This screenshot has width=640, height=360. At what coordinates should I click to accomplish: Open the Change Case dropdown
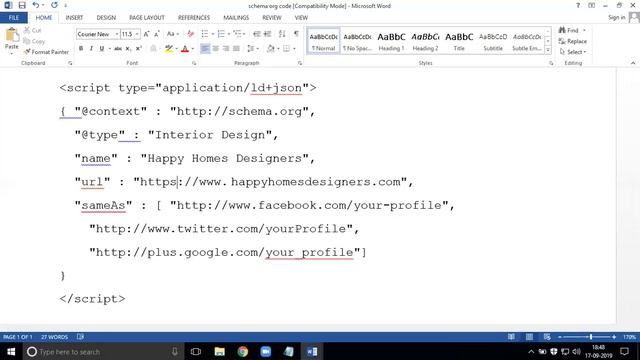[x=173, y=34]
